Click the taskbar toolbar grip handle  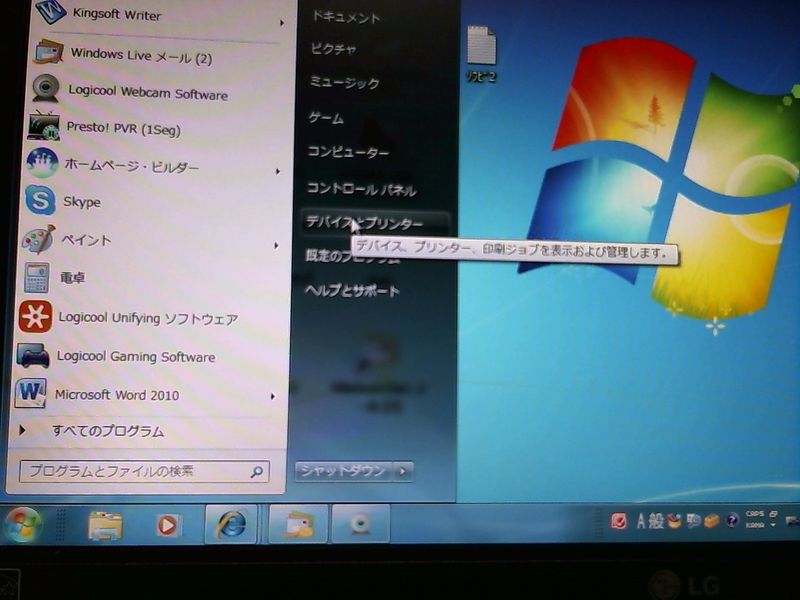60,524
